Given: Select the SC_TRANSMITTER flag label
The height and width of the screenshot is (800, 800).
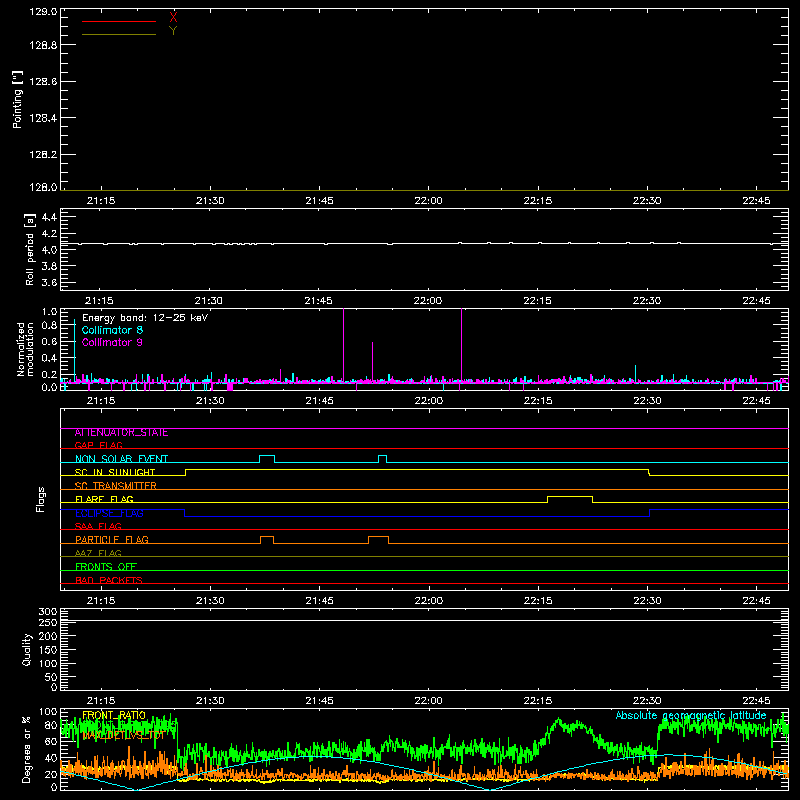Looking at the screenshot, I should [x=116, y=486].
